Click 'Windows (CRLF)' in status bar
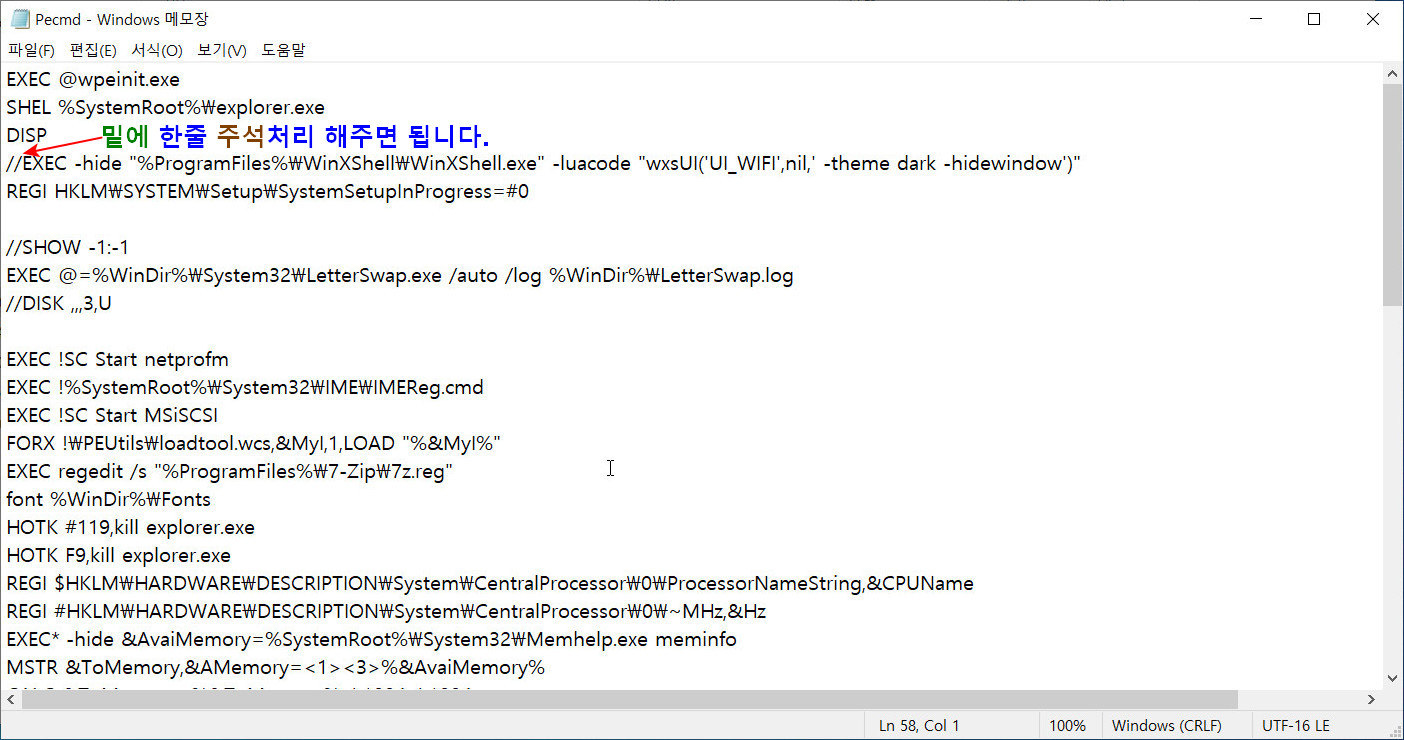 [1166, 726]
